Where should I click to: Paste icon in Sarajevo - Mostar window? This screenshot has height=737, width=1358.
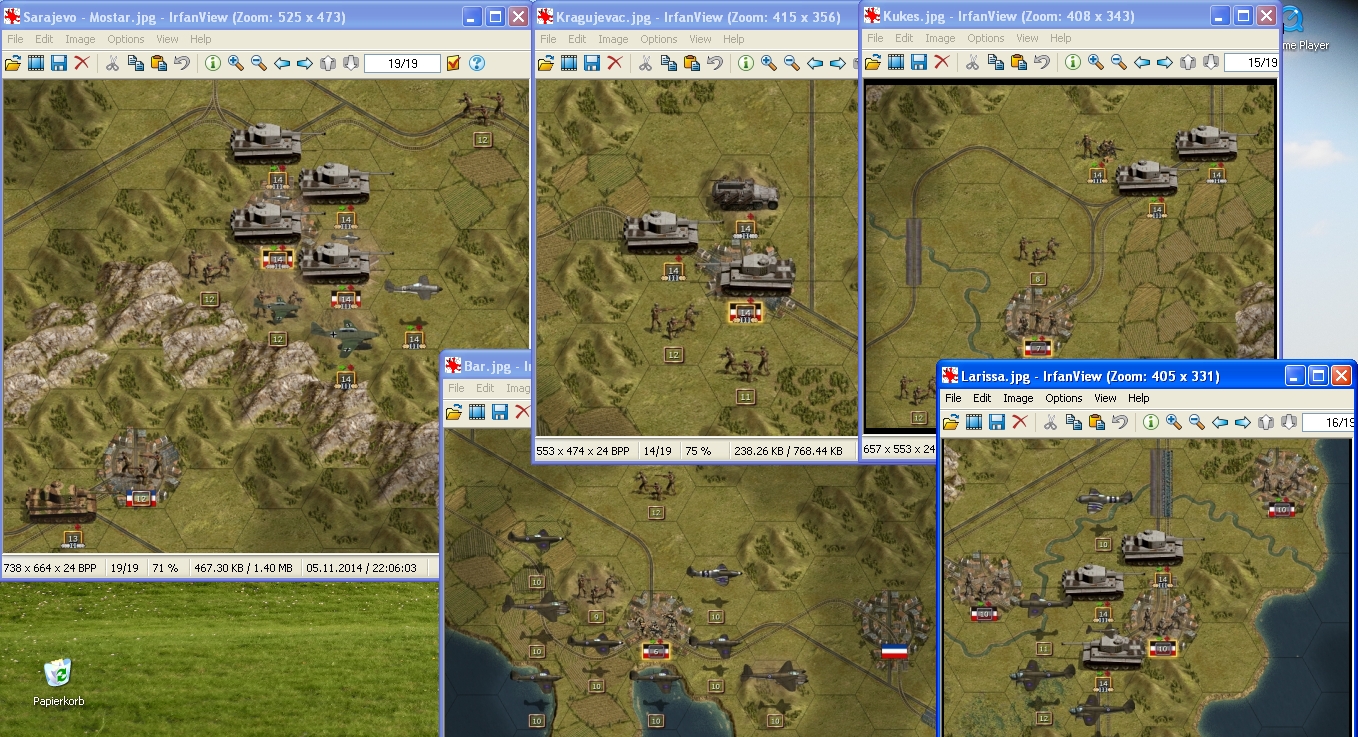(158, 63)
